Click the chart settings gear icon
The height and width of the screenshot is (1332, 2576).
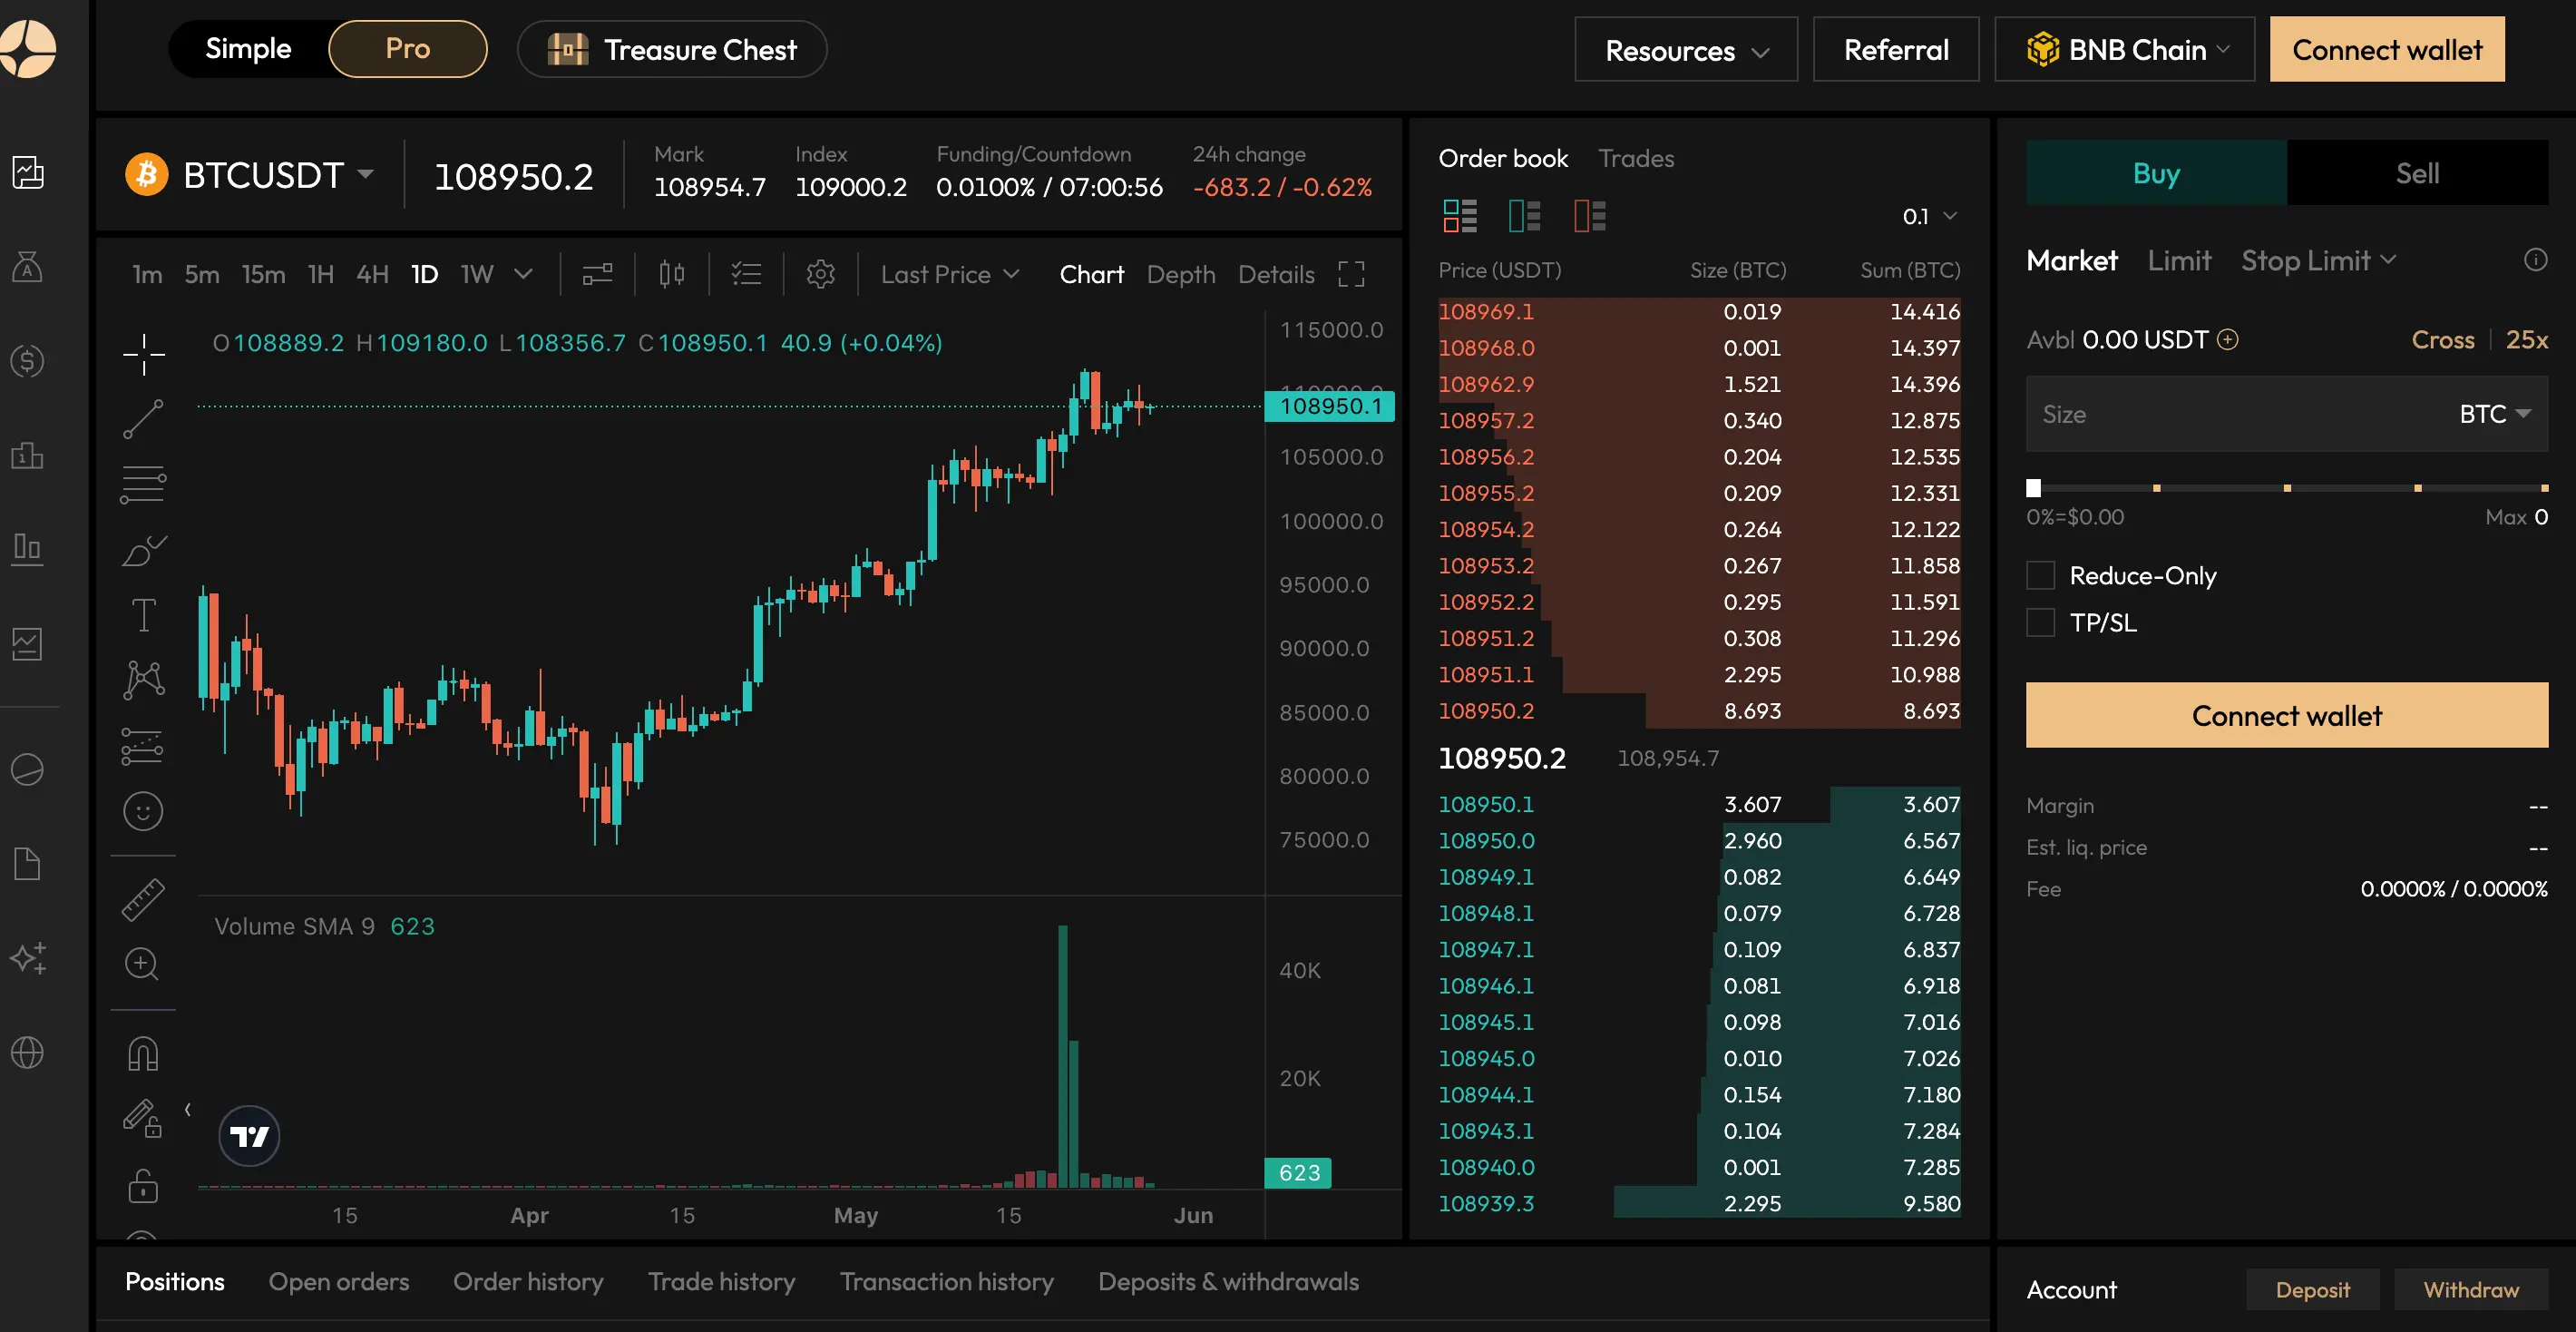[x=820, y=274]
